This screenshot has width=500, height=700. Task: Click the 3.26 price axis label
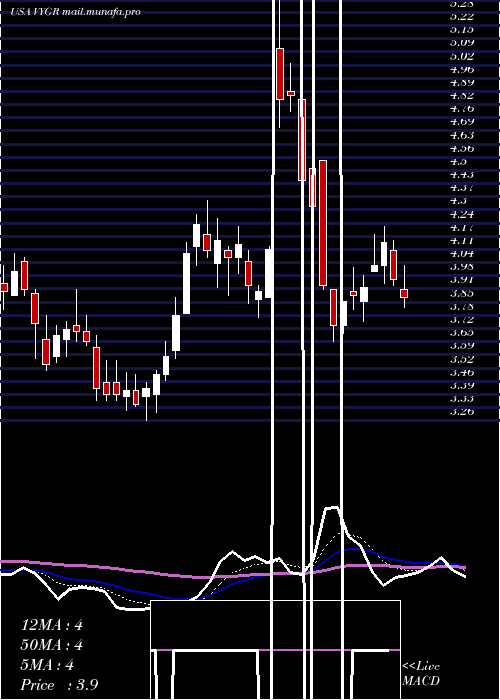tap(462, 412)
